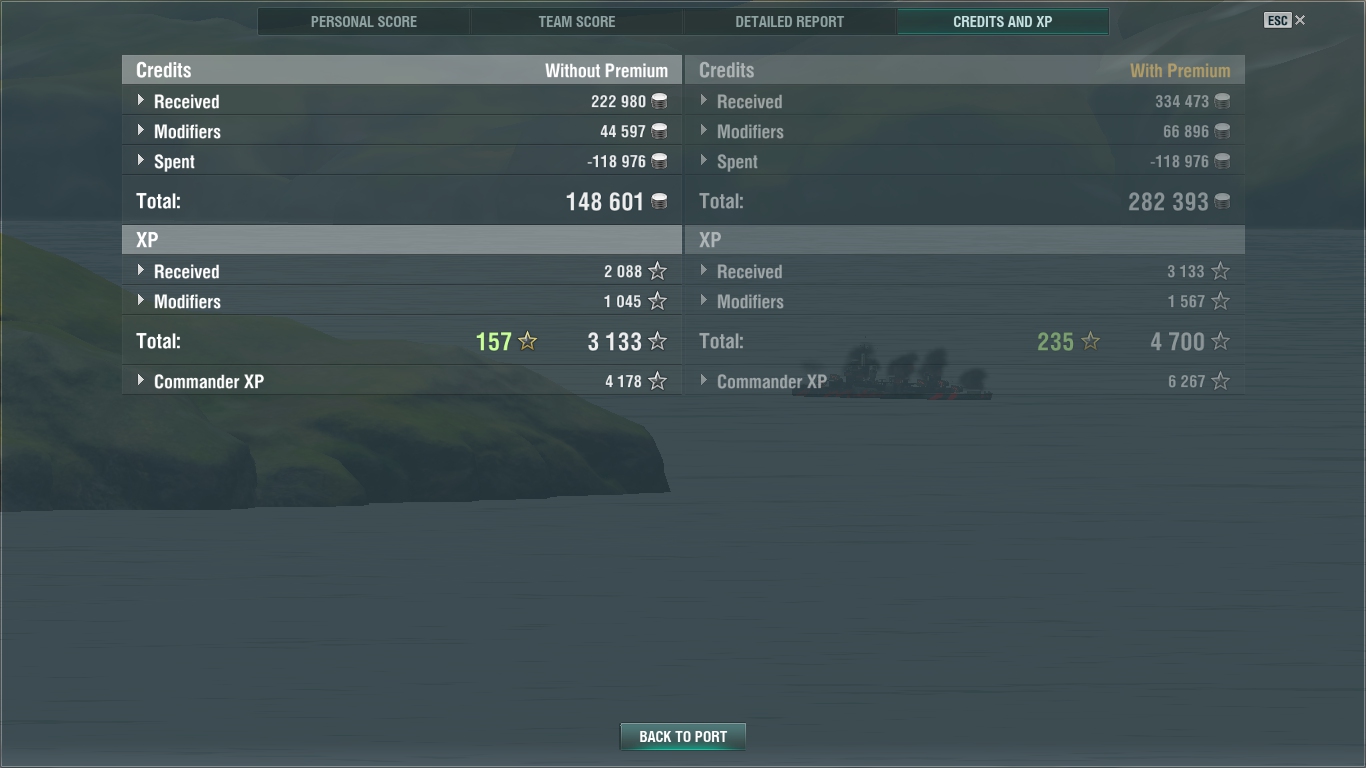The height and width of the screenshot is (768, 1366).
Task: Click the coin icon beside 282 393 premium total
Action: [x=1222, y=202]
